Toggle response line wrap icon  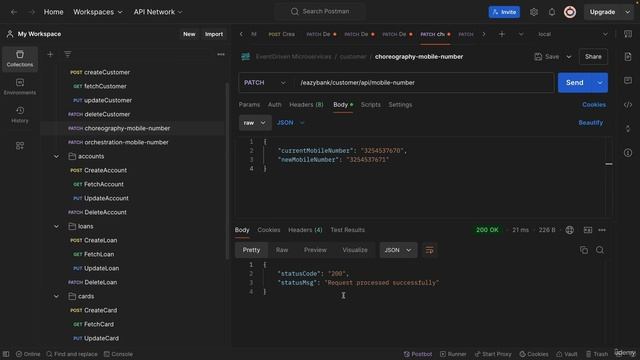coord(429,250)
